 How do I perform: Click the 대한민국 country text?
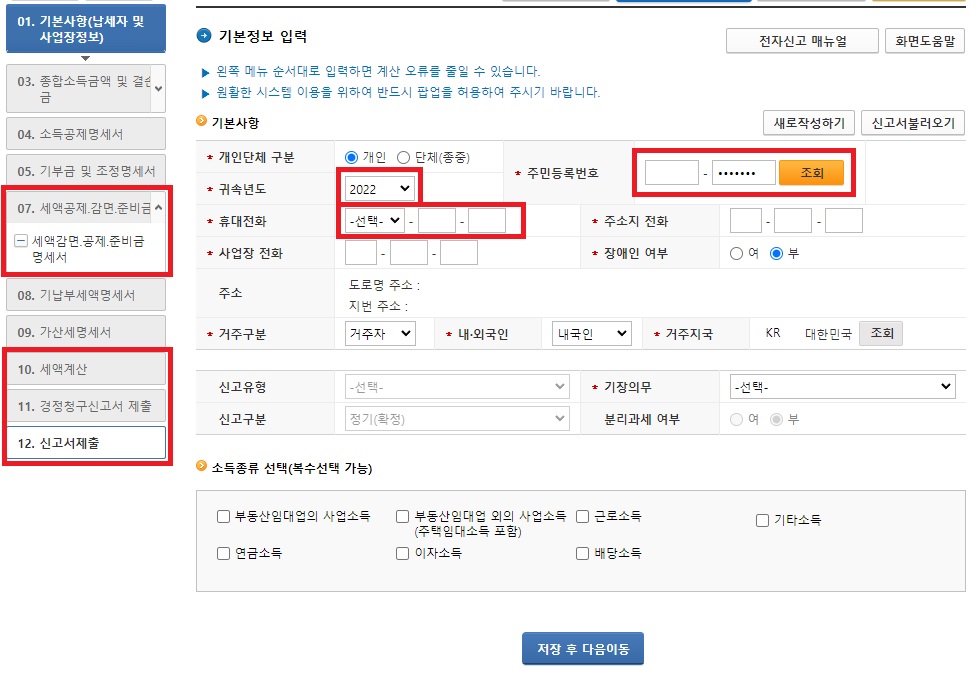click(828, 334)
